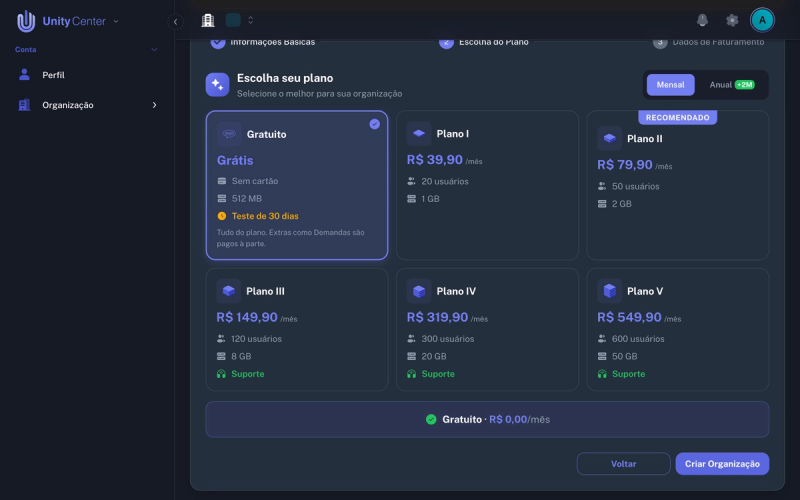Image resolution: width=800 pixels, height=500 pixels.
Task: Click the Plano V cube icon
Action: tap(609, 291)
